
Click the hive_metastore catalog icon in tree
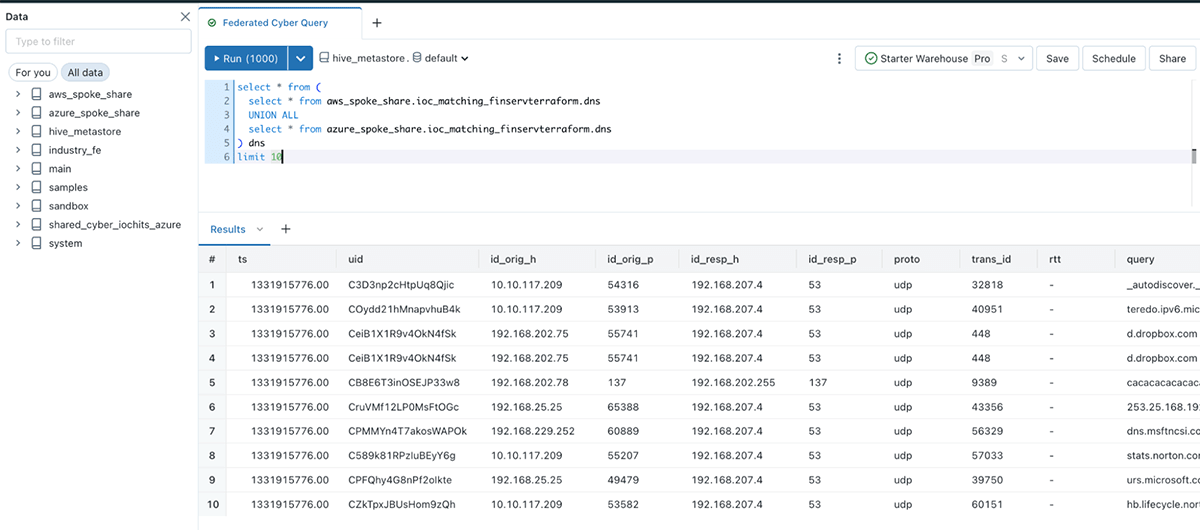click(37, 132)
